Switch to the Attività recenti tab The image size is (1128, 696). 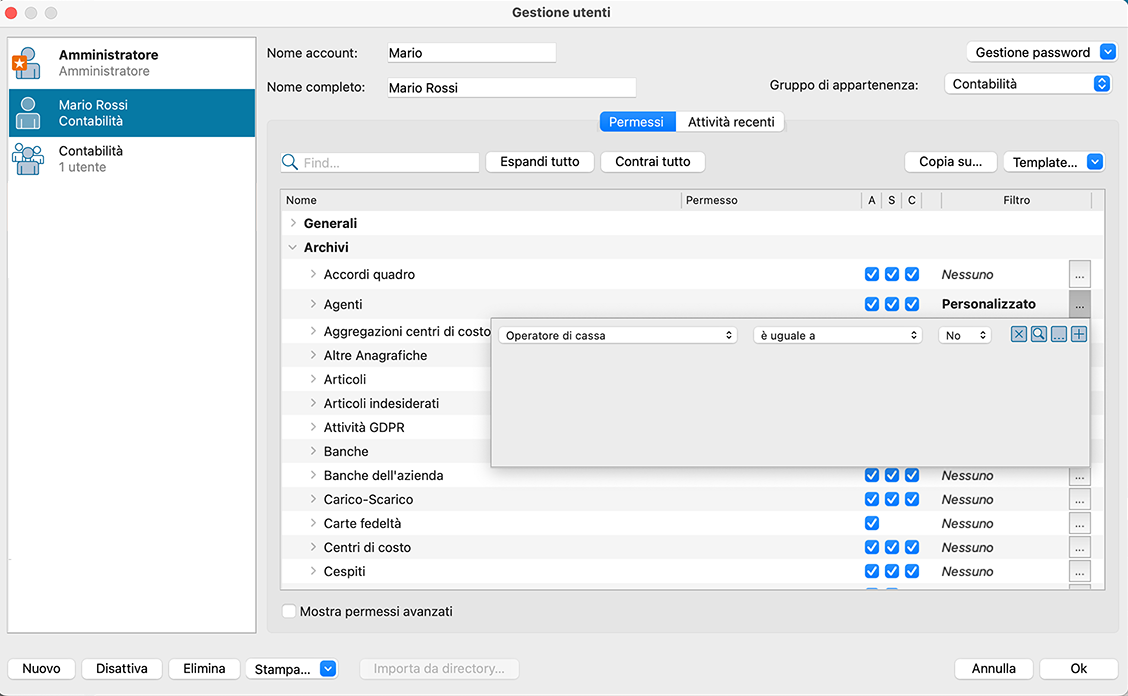point(731,122)
